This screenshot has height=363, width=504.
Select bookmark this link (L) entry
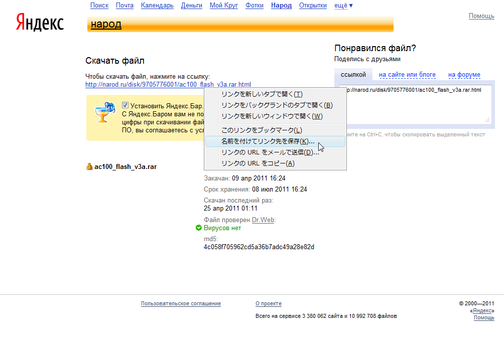tap(275, 130)
